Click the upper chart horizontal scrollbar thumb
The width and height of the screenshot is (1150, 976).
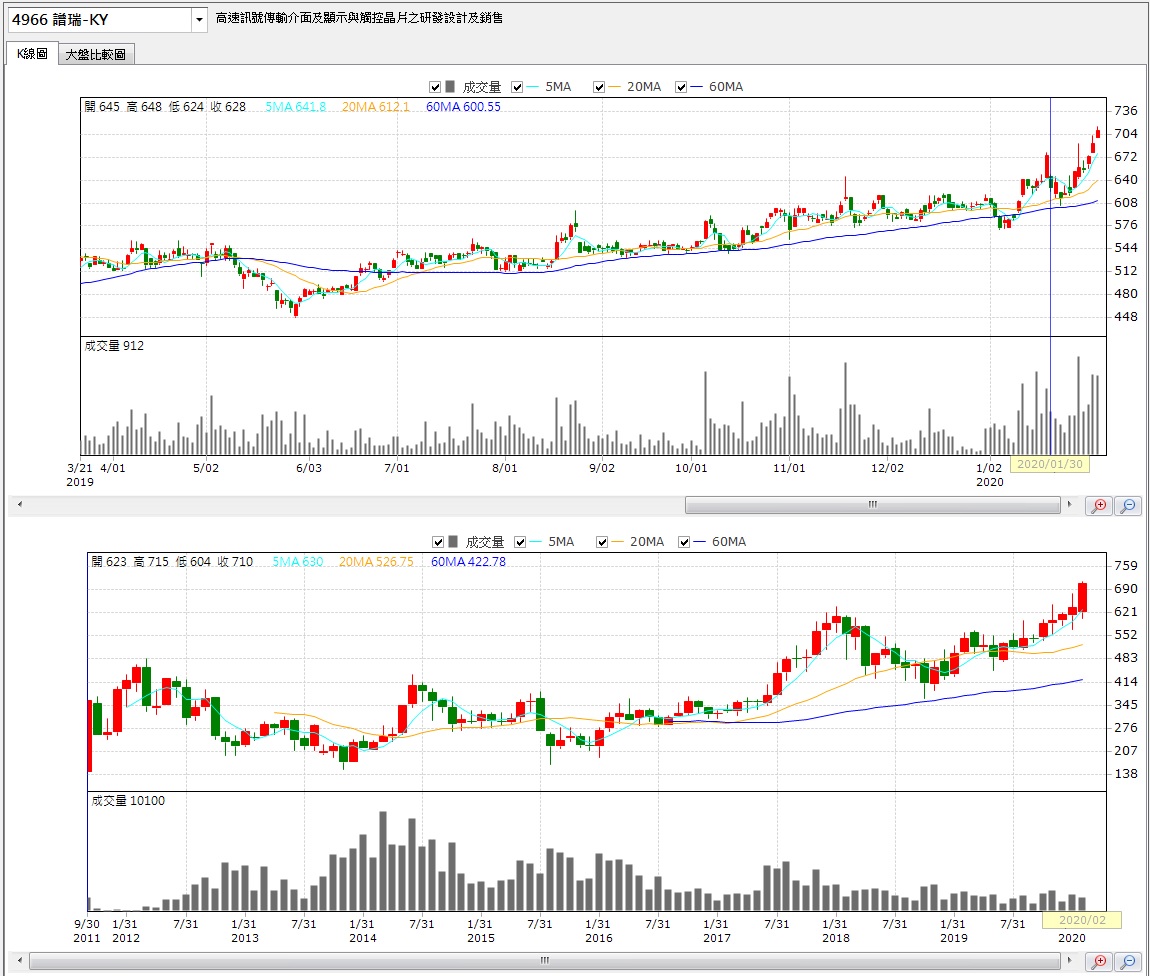pyautogui.click(x=872, y=506)
